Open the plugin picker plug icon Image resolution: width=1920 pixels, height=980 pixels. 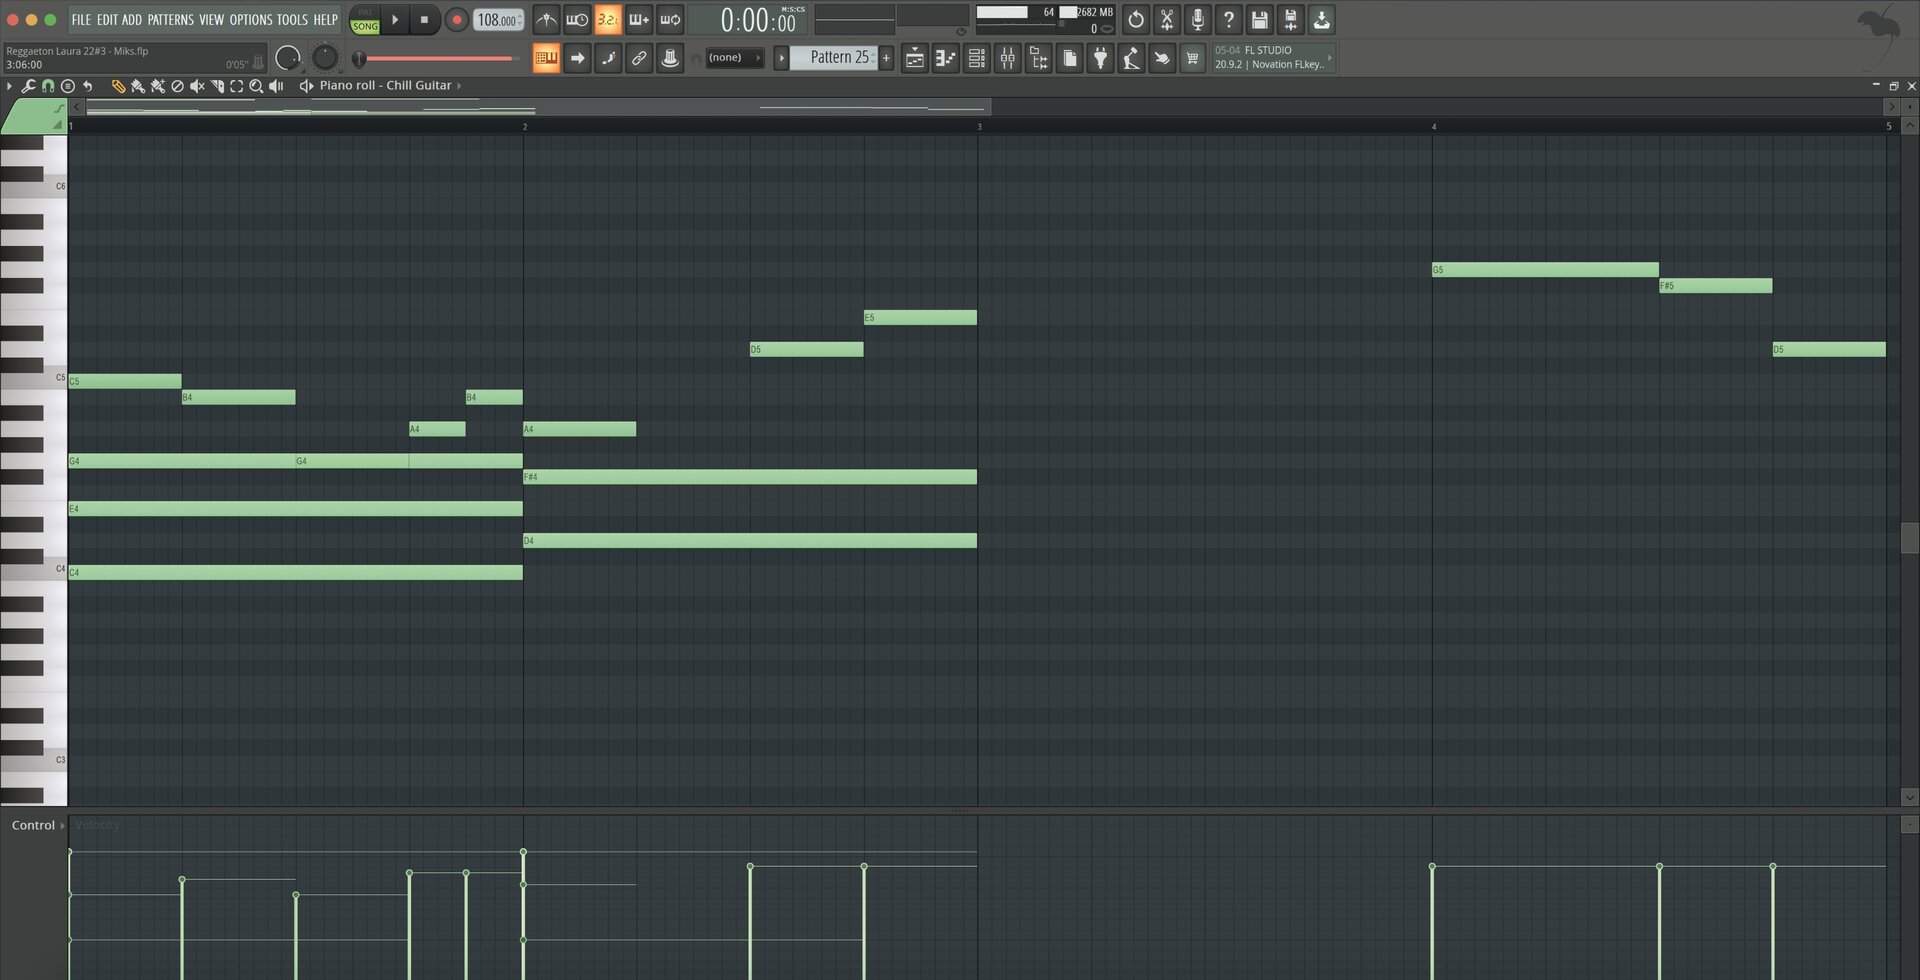tap(1100, 59)
